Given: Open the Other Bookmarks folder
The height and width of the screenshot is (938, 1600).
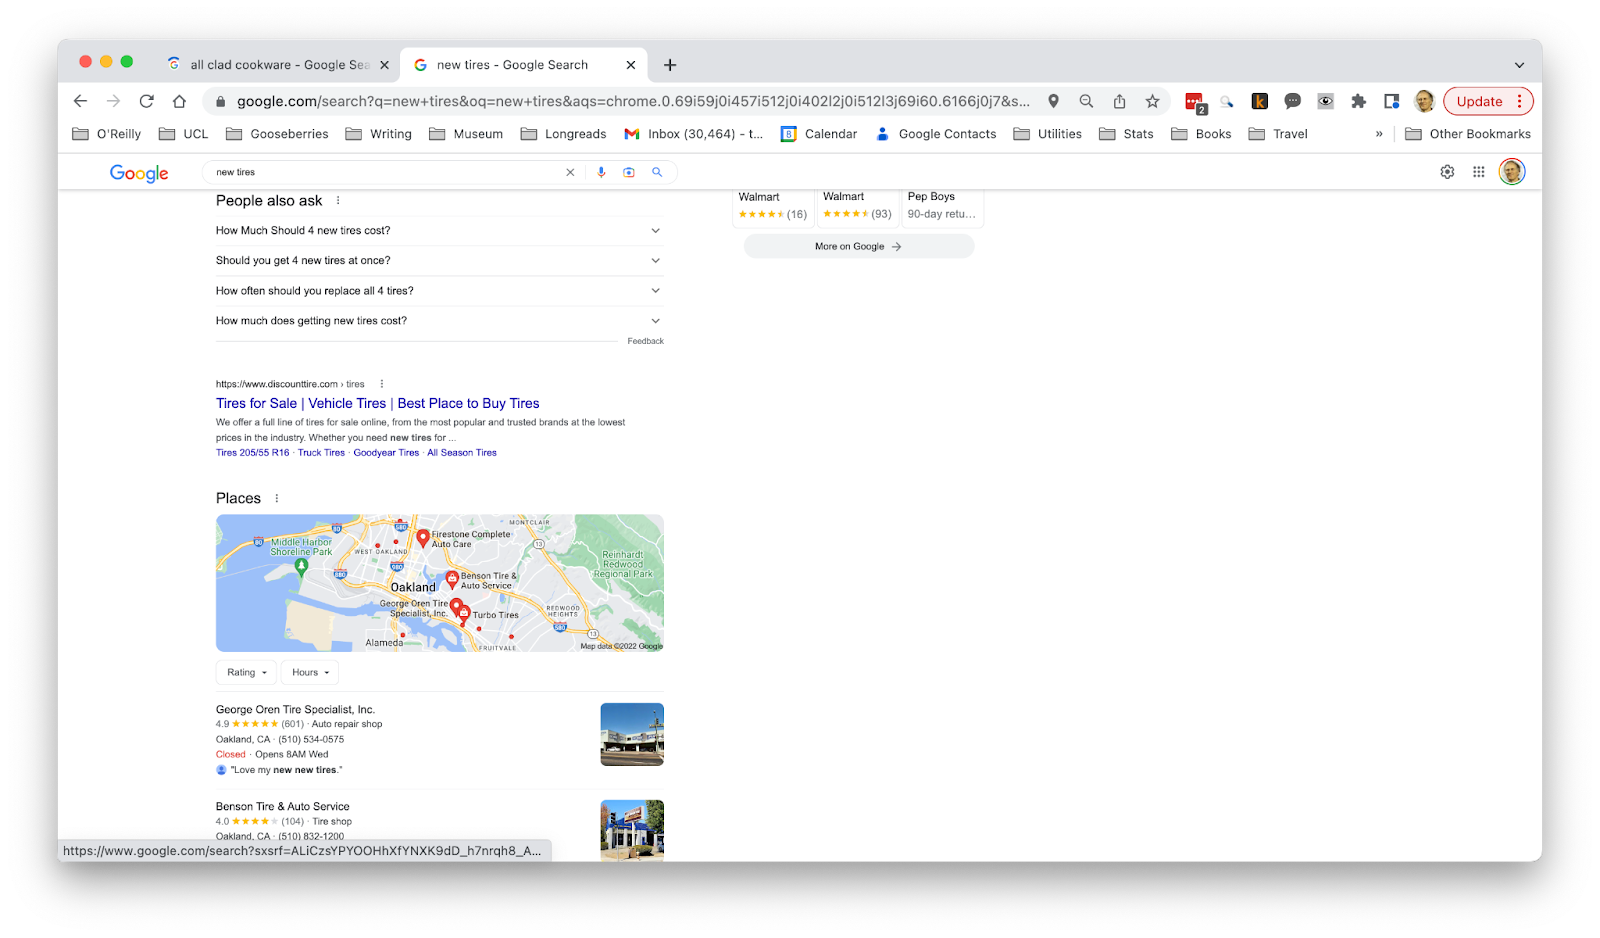Looking at the screenshot, I should 1468,134.
